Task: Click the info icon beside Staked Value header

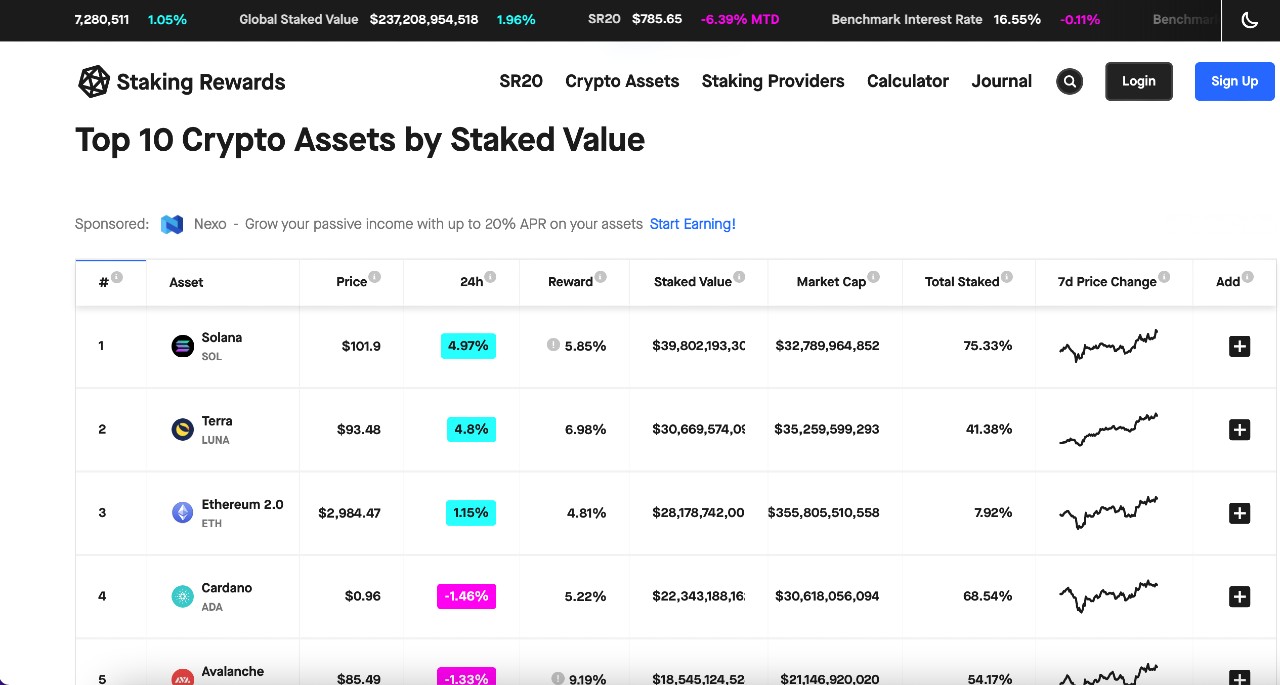Action: coord(739,277)
